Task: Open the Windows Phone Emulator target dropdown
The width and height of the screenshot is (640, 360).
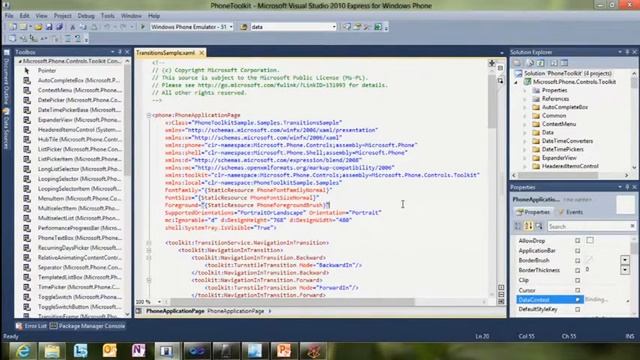Action: point(231,27)
